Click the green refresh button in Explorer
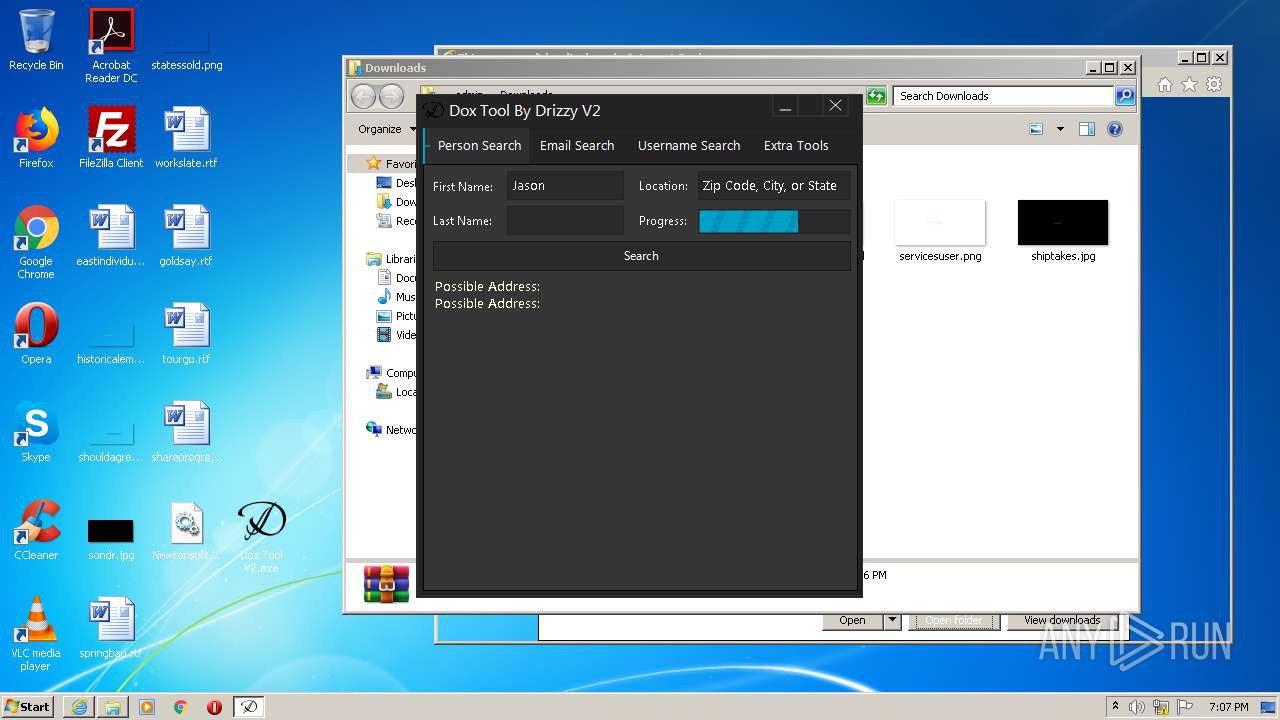 pyautogui.click(x=876, y=96)
